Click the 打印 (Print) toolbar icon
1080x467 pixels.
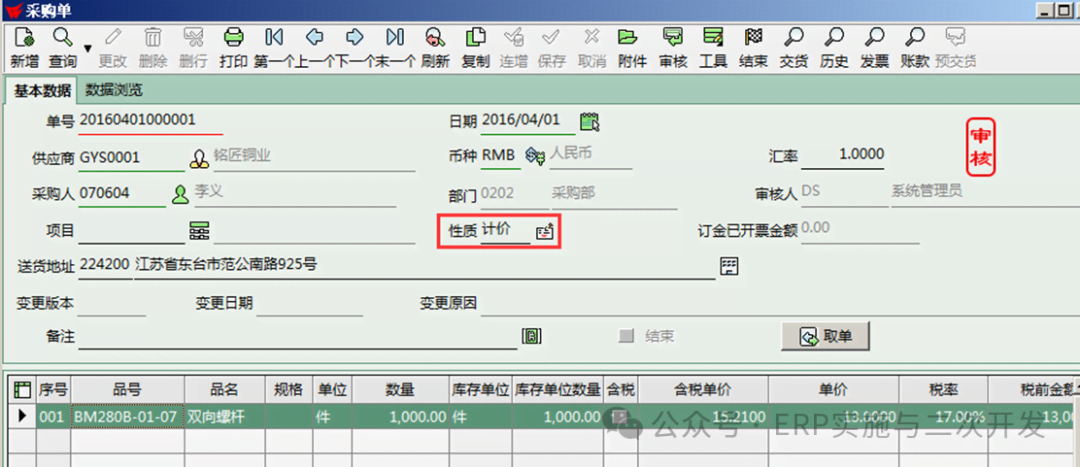(233, 47)
